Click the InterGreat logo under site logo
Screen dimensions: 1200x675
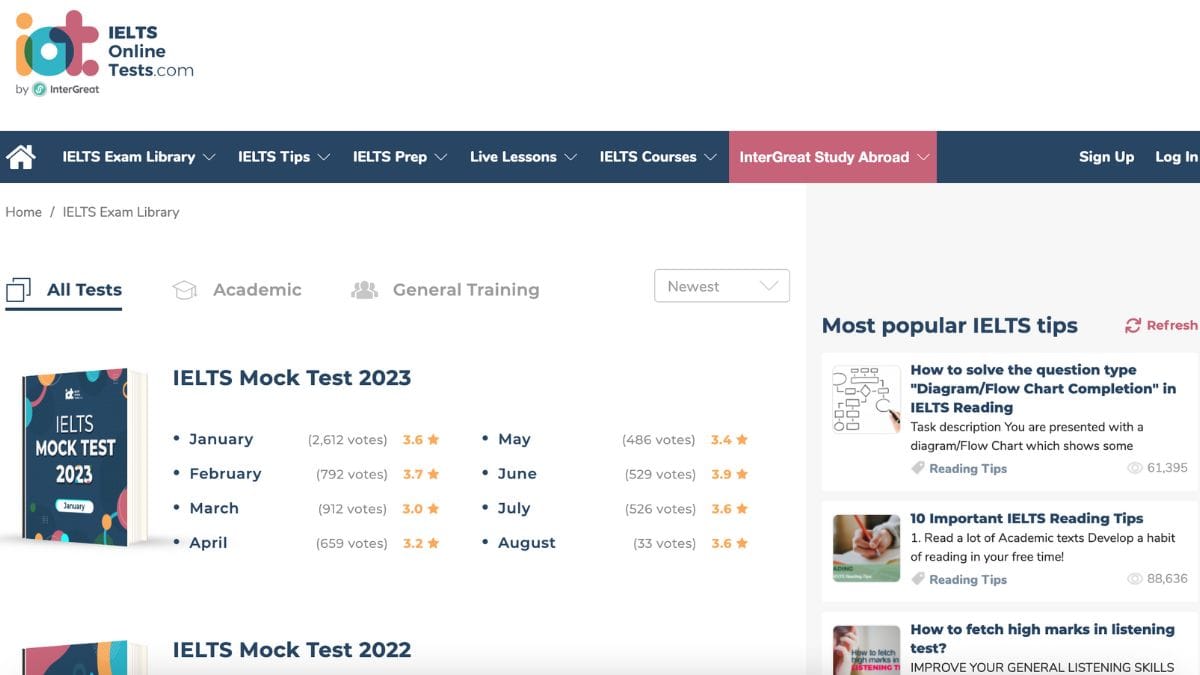click(x=66, y=89)
